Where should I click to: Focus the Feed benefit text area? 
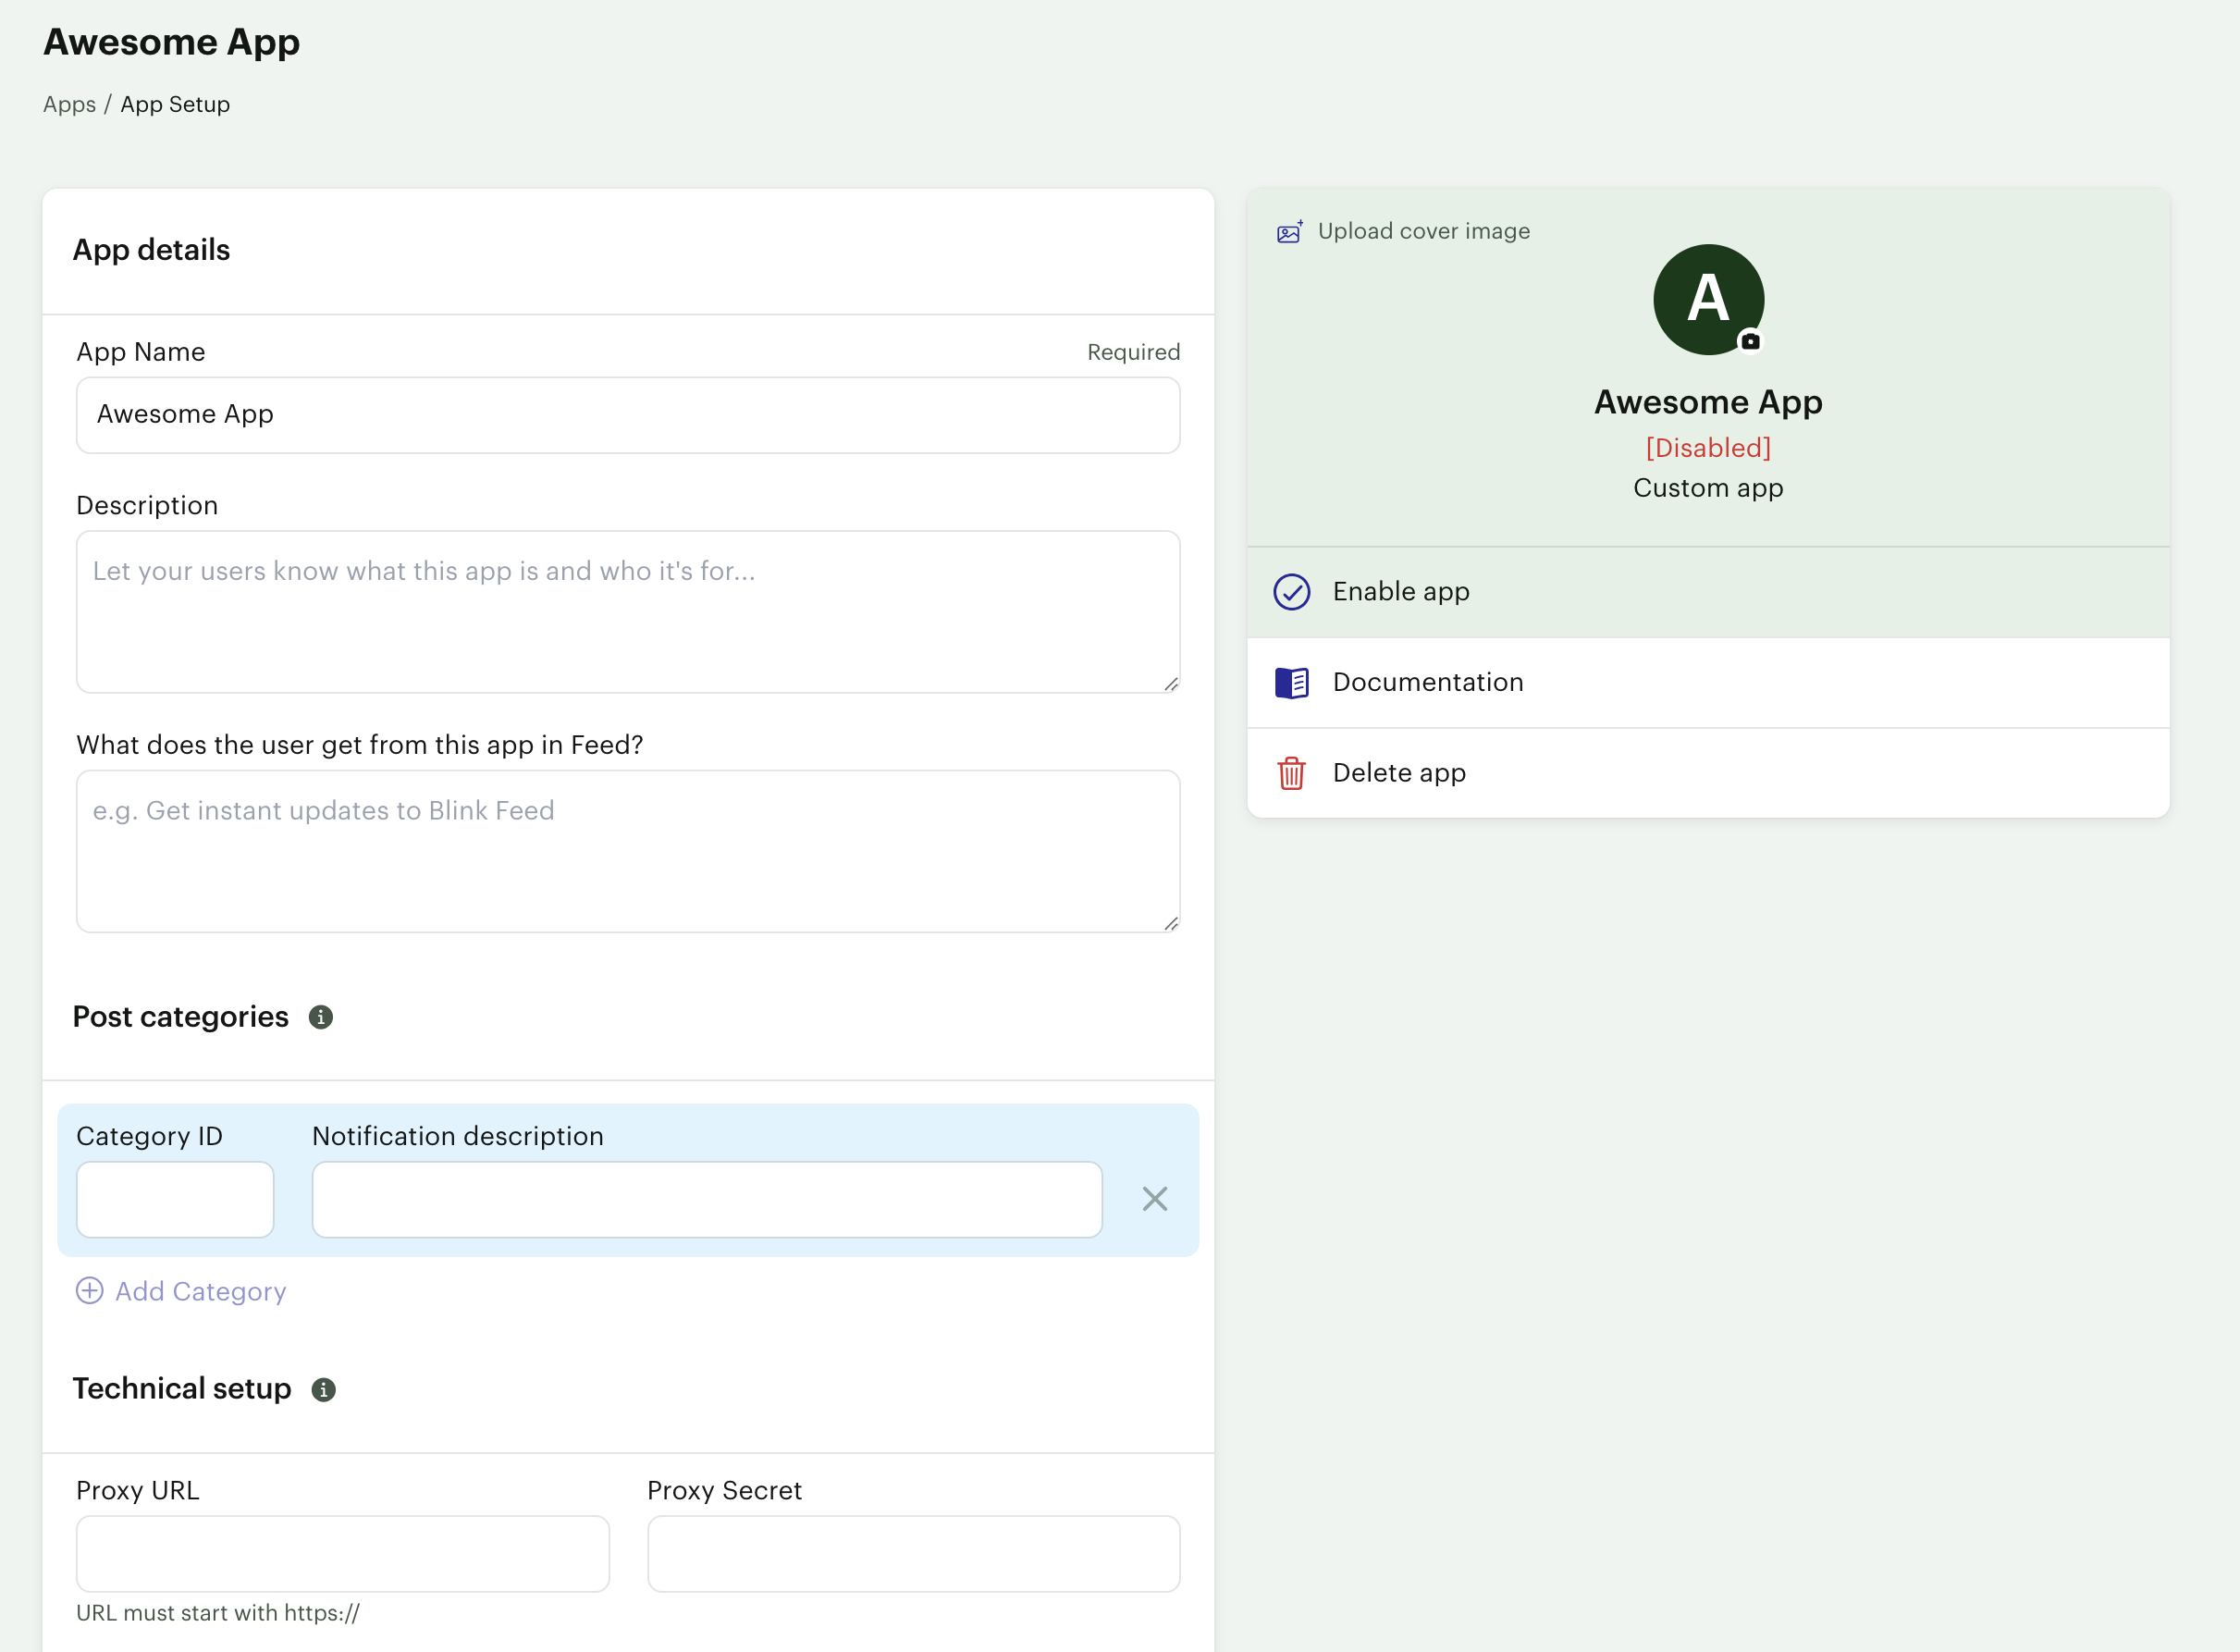[x=628, y=852]
